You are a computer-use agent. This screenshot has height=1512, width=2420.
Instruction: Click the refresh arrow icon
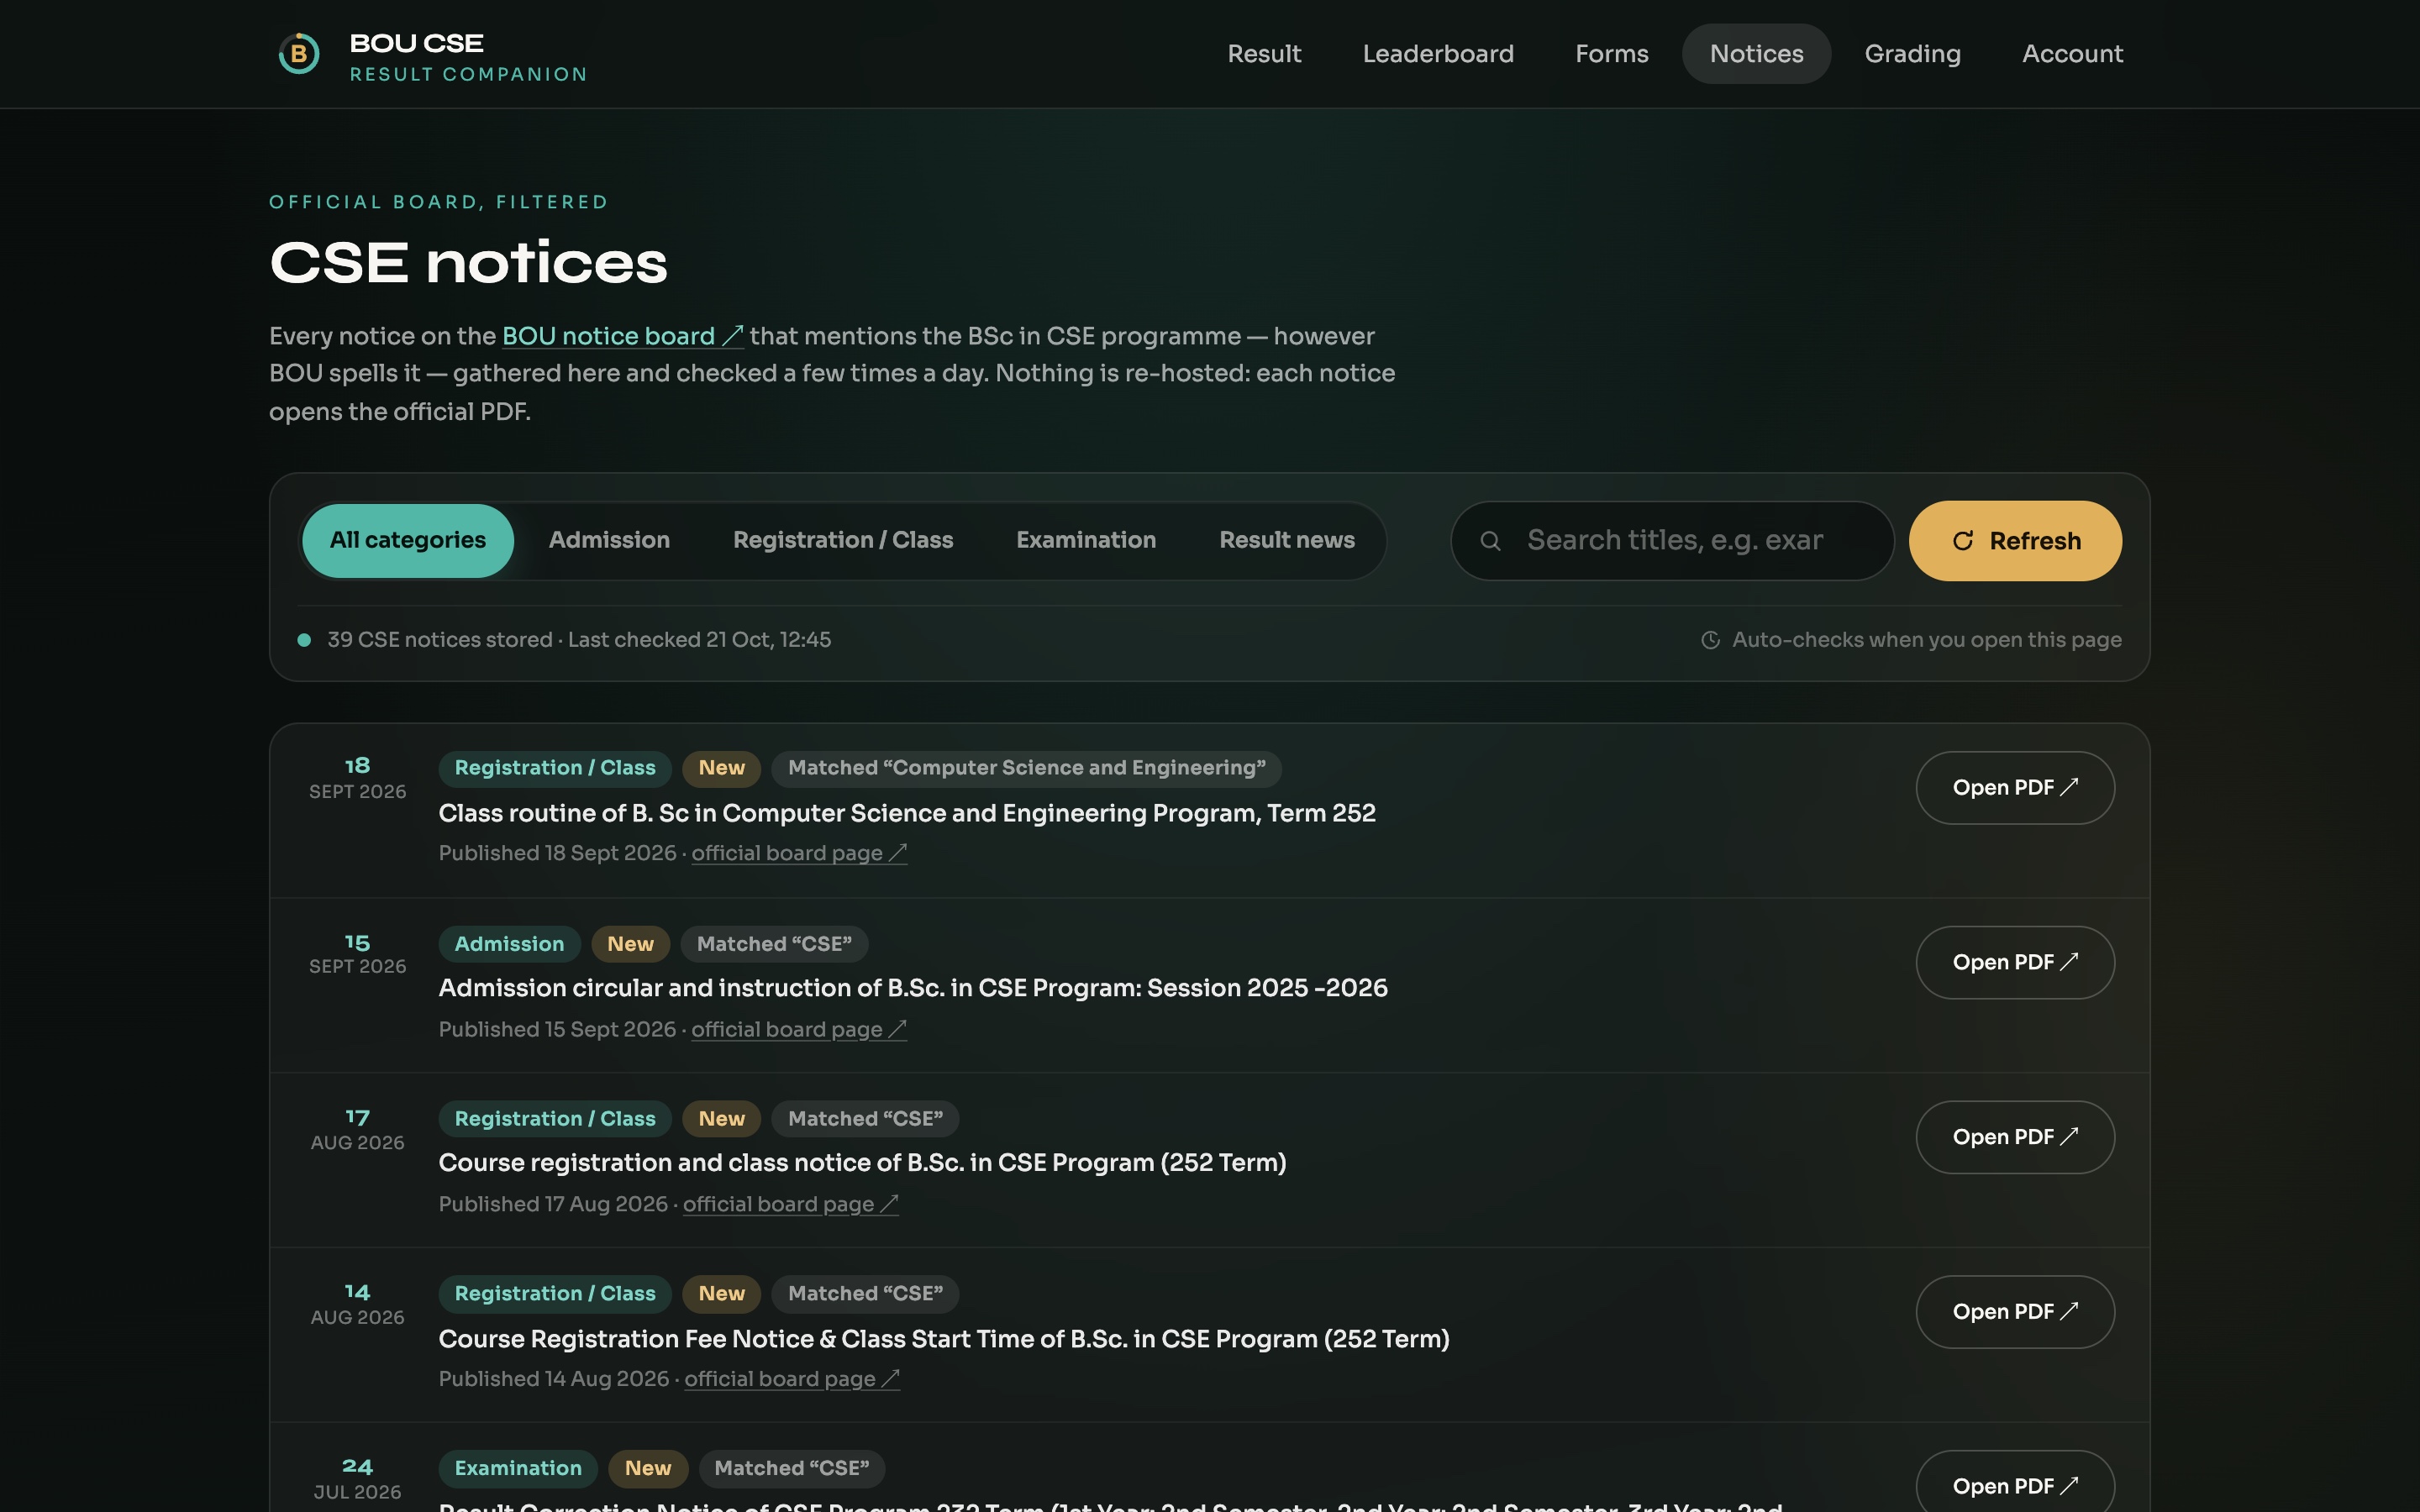(1963, 541)
